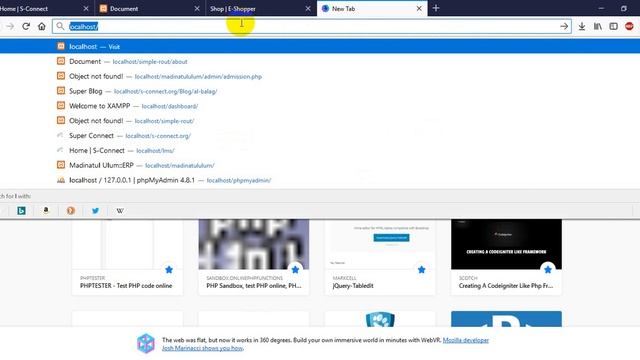Choose Home | S-Connect localhost/lms suggestion
This screenshot has width=640, height=360.
[x=320, y=151]
